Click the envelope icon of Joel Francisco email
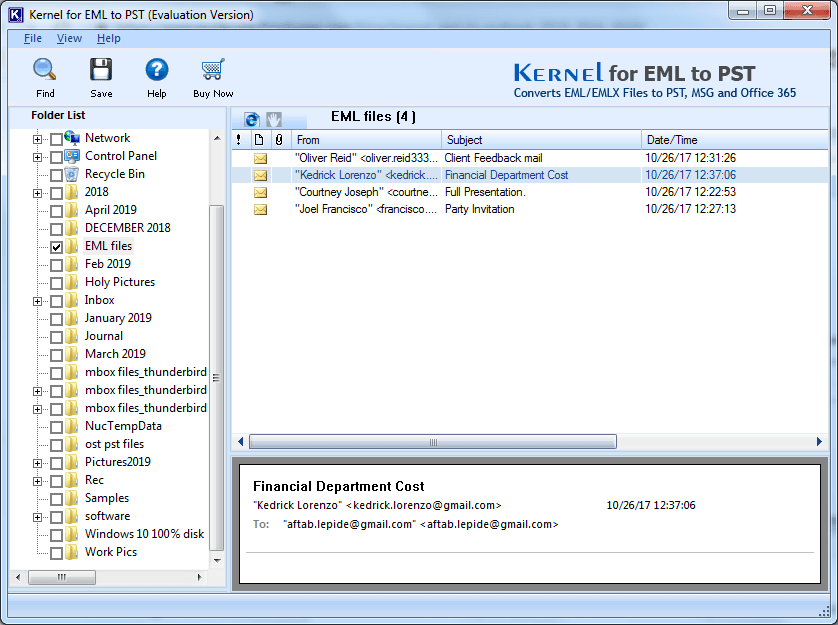This screenshot has width=838, height=625. pyautogui.click(x=260, y=210)
